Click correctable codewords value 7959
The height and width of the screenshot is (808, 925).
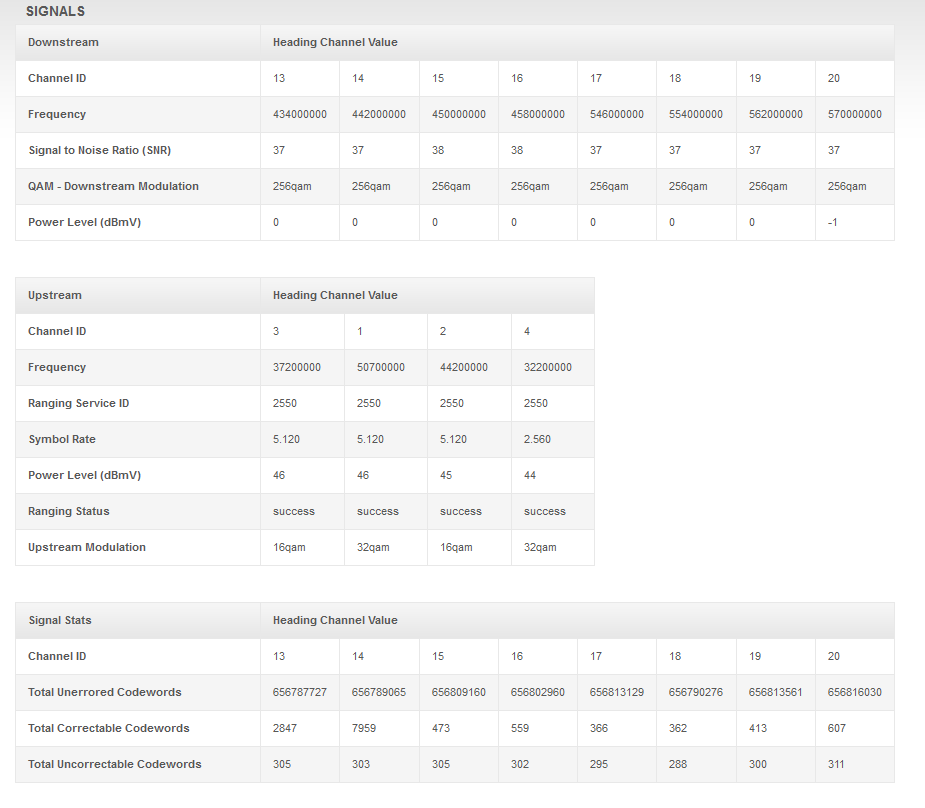click(x=364, y=728)
